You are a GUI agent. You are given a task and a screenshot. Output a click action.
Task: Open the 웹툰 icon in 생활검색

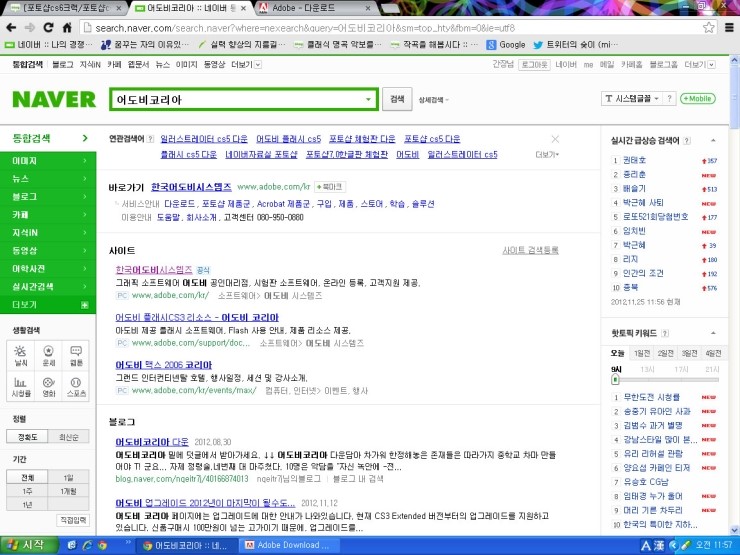(76, 356)
